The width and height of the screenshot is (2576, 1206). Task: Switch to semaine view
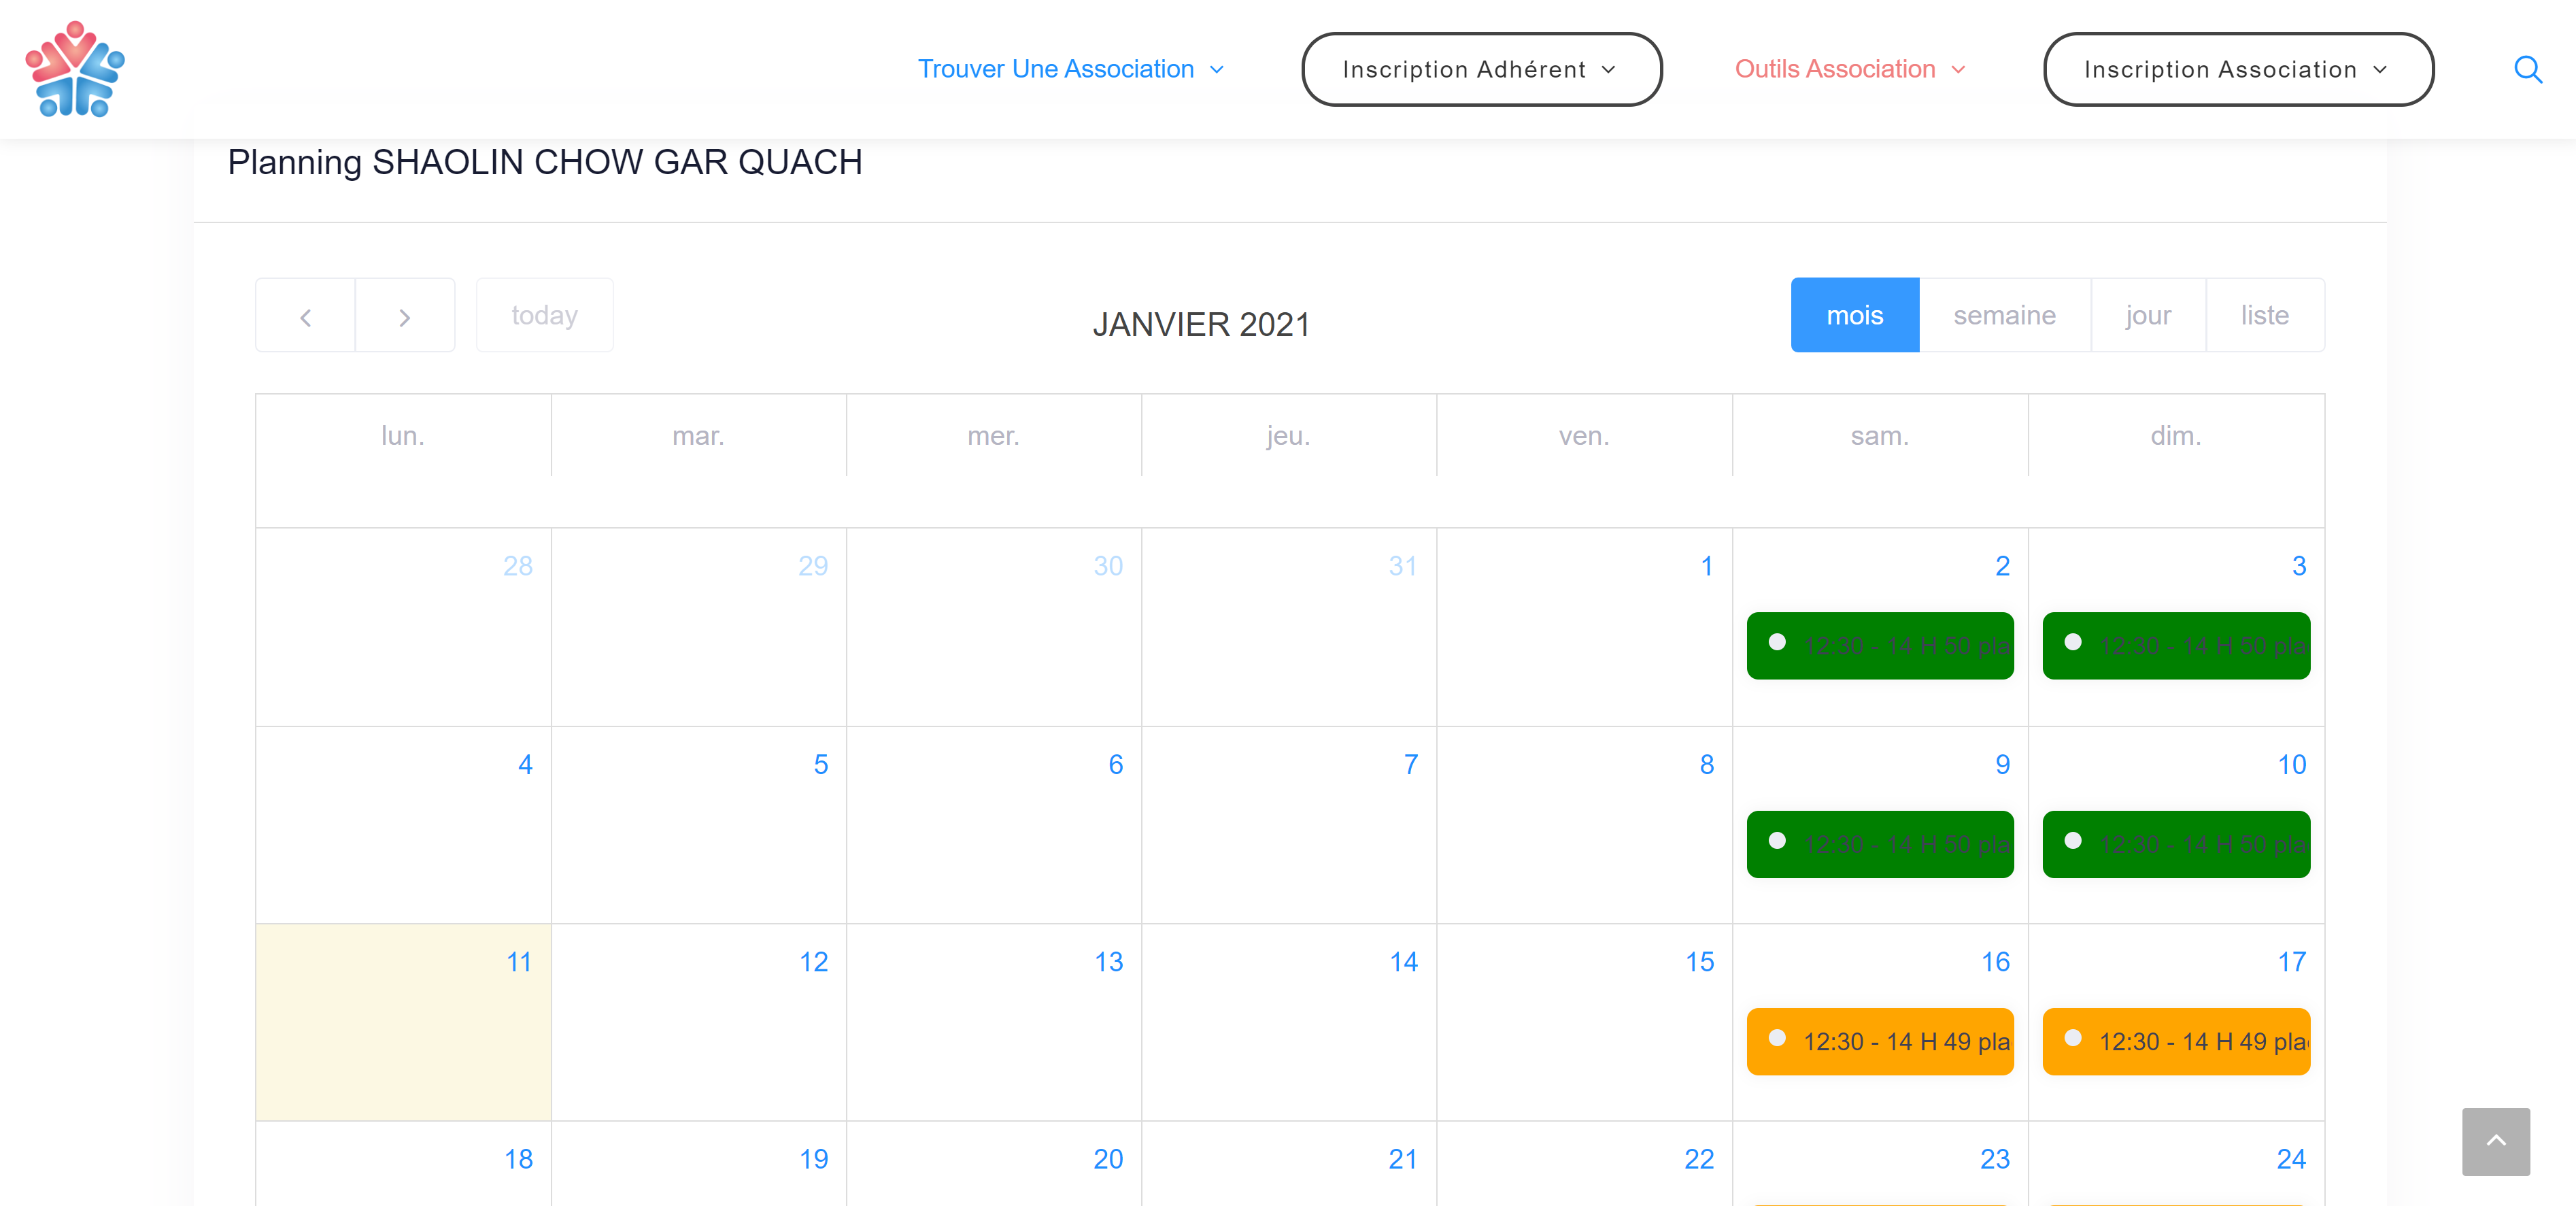click(x=2004, y=315)
